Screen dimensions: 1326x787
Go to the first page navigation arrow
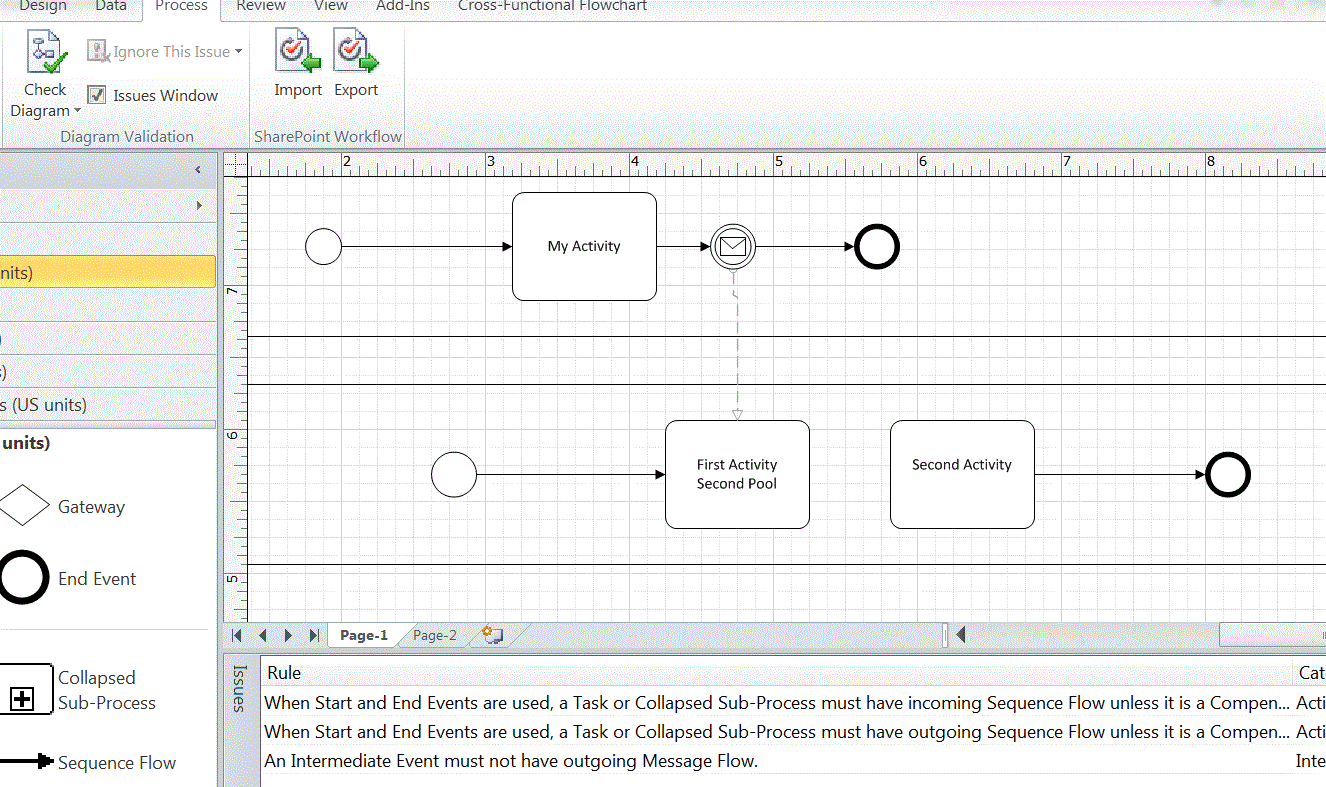click(238, 635)
